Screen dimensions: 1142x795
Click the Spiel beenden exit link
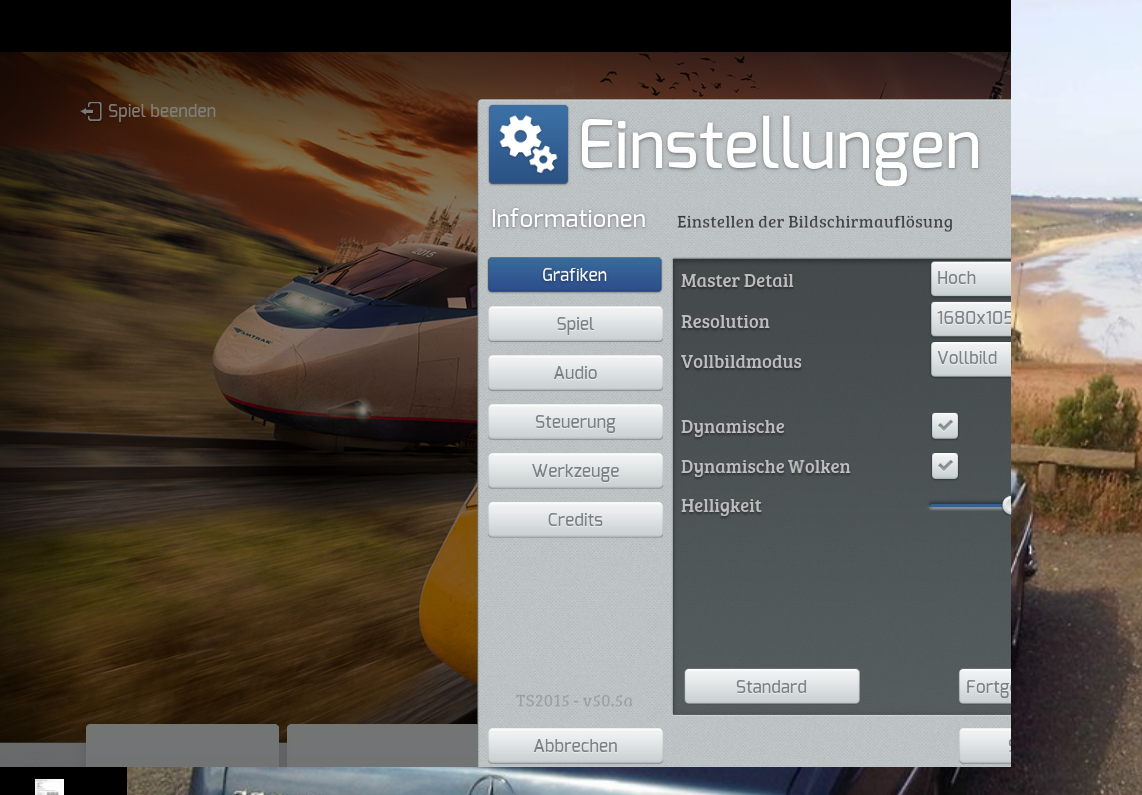[149, 111]
